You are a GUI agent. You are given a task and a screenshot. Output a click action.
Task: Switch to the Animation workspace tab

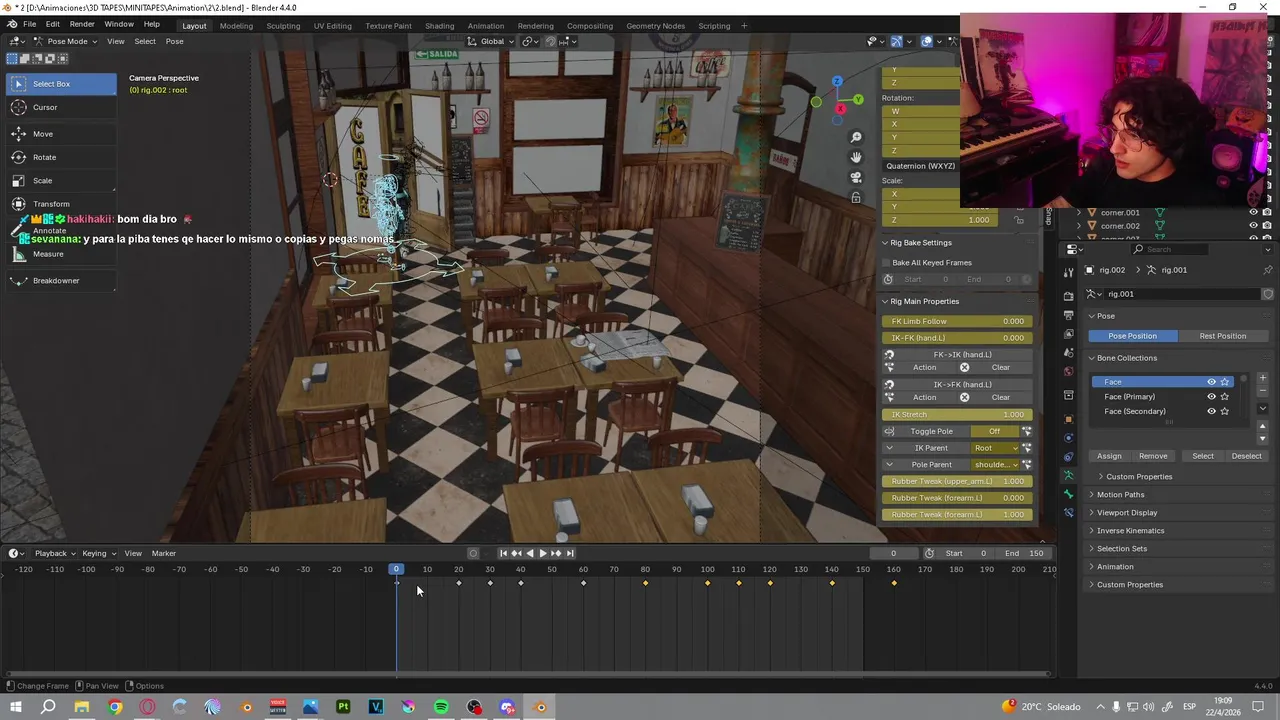point(486,25)
